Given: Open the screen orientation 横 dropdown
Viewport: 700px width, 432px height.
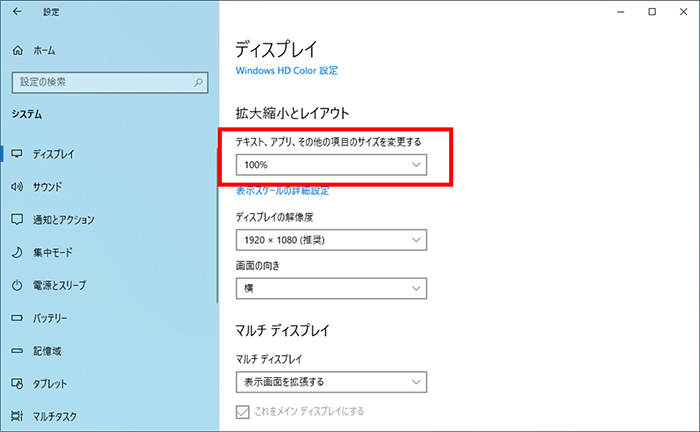Looking at the screenshot, I should pos(331,288).
